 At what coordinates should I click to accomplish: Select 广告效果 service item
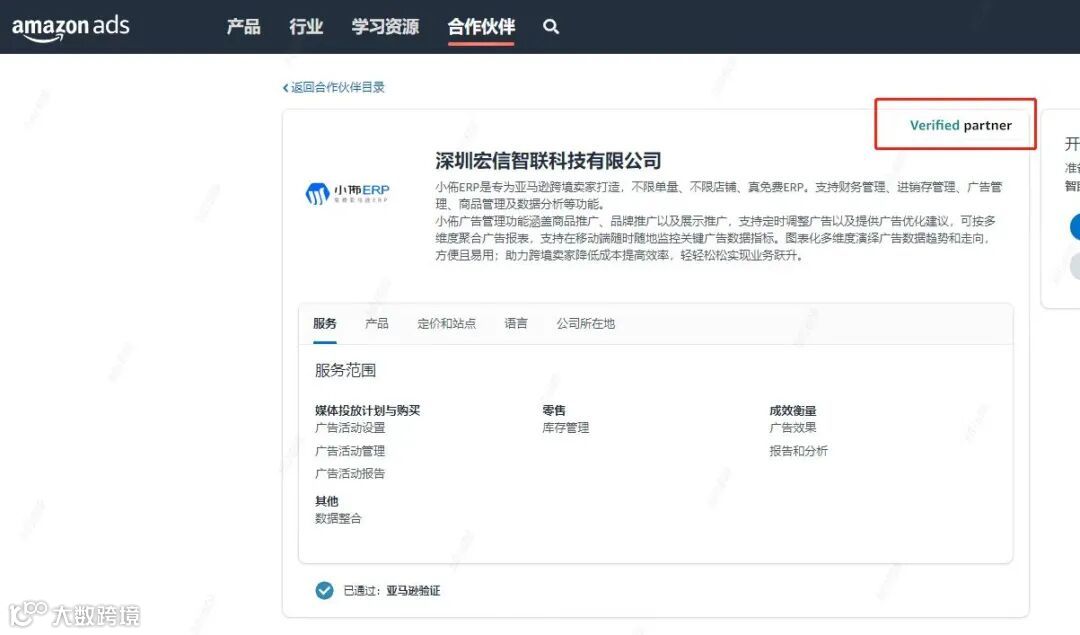pos(793,428)
